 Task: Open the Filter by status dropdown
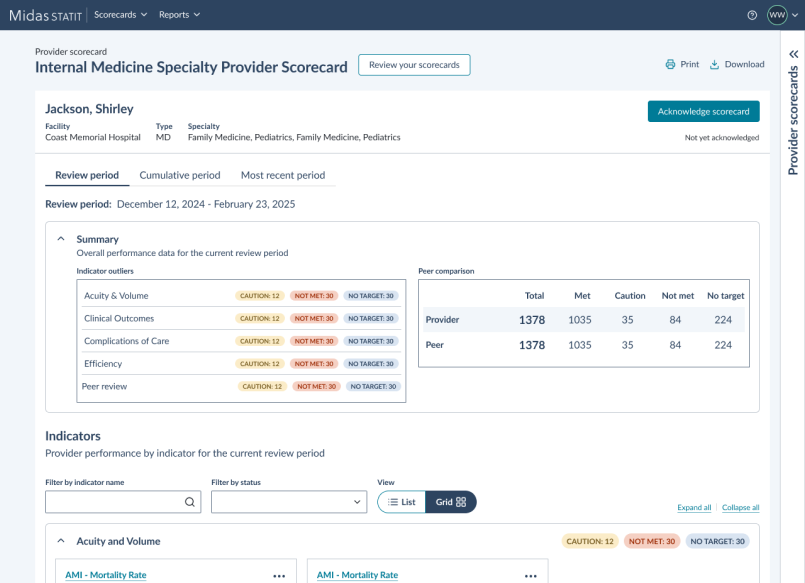(289, 502)
